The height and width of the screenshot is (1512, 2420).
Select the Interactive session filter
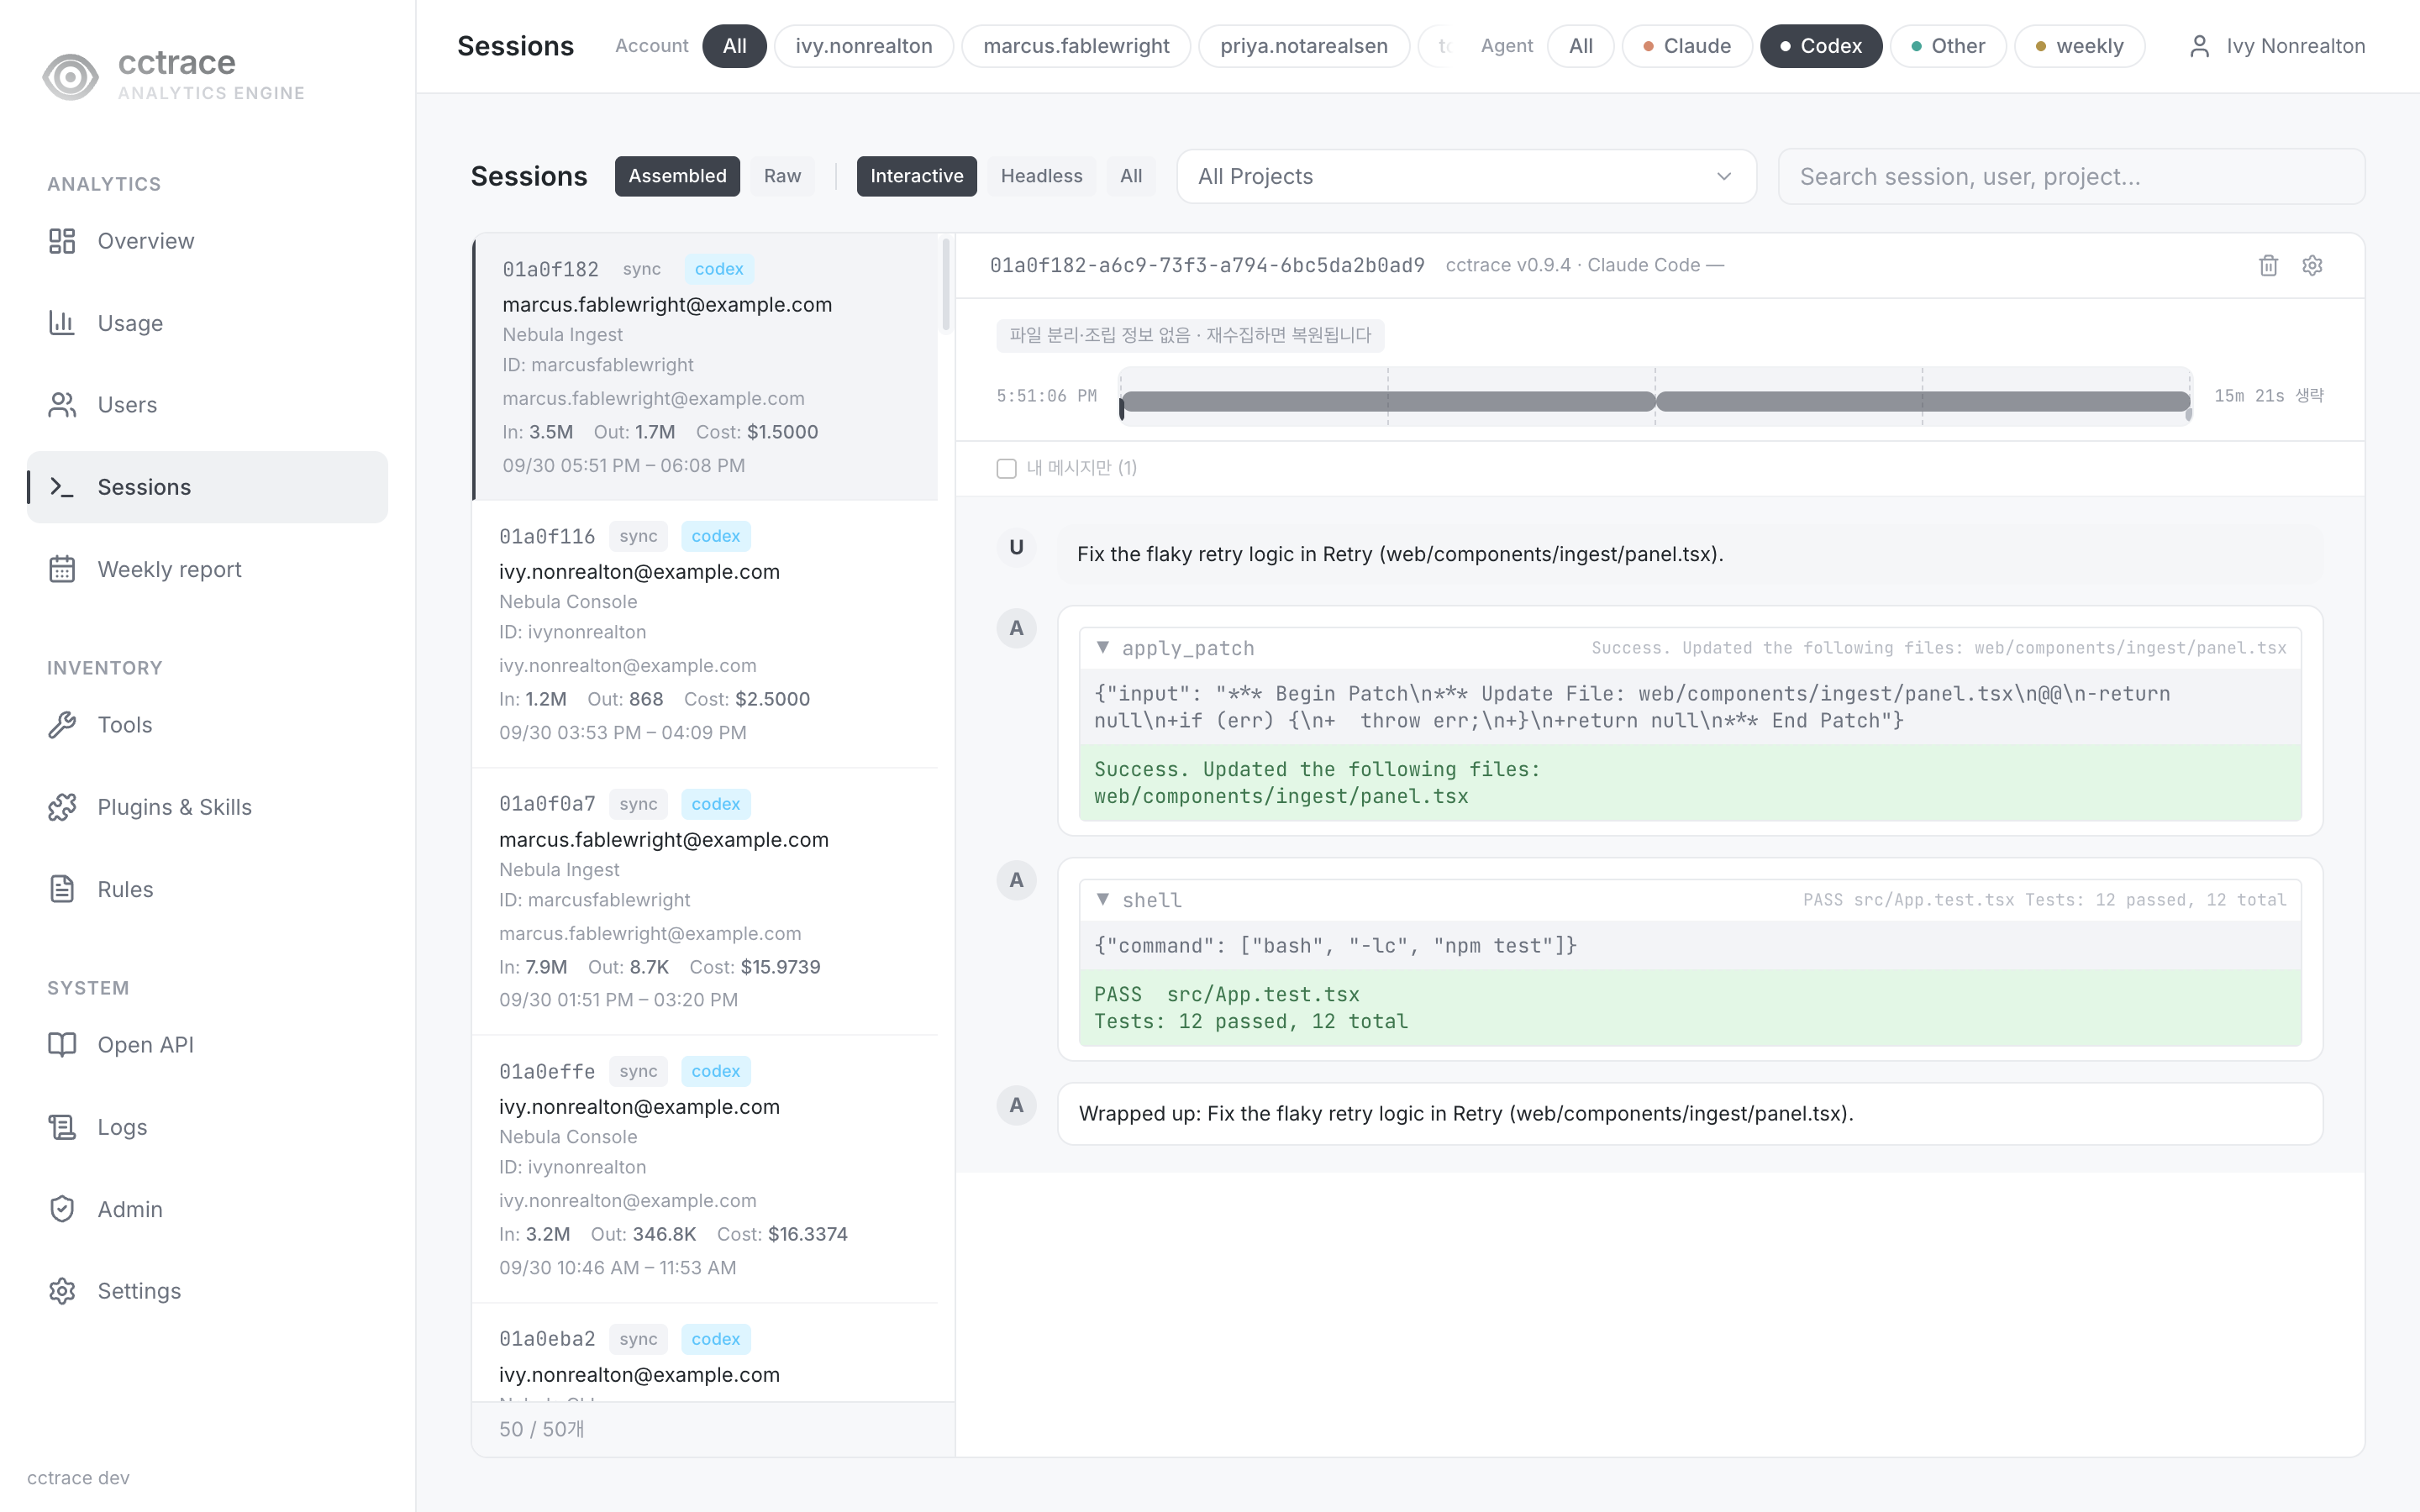(916, 176)
